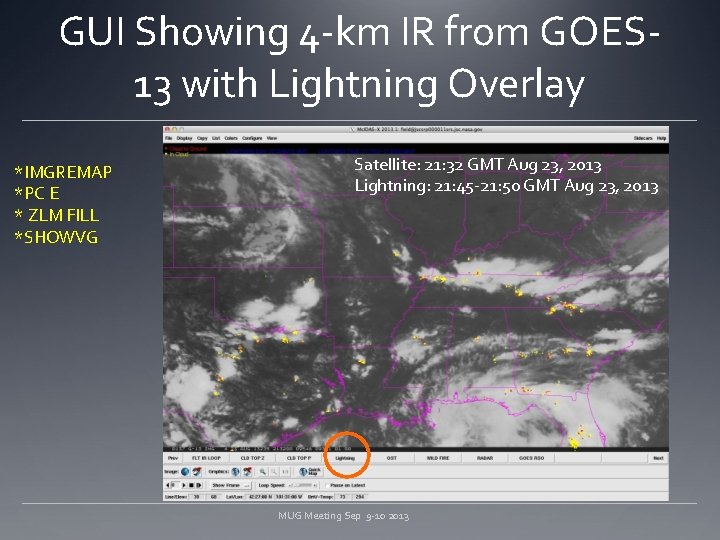720x540 pixels.
Task: Step forward one frame with the last loop control button
Action: (199, 485)
